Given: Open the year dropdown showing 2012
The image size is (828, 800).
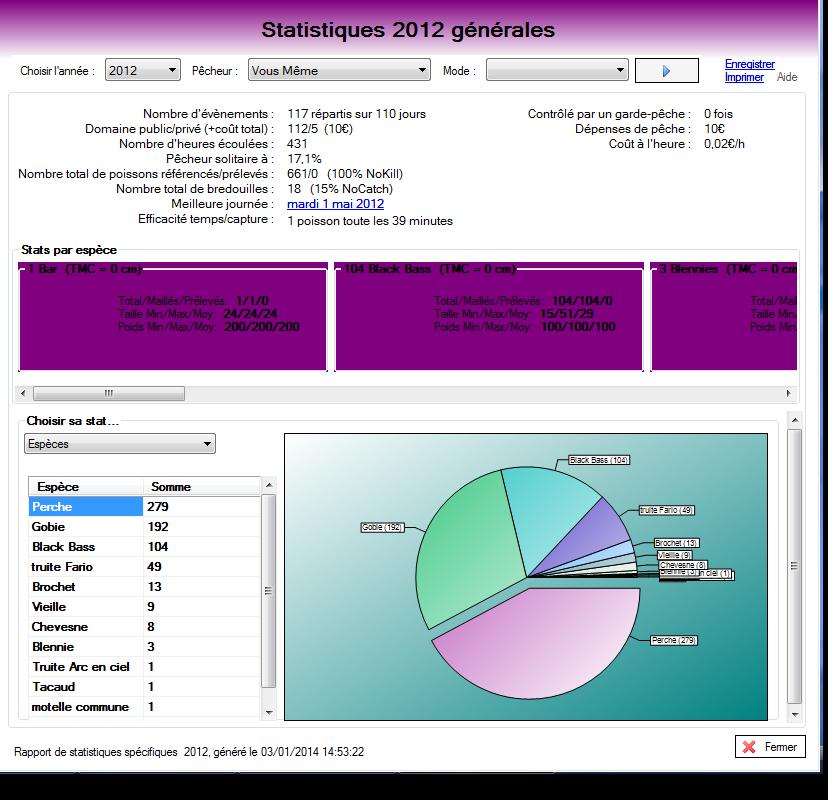Looking at the screenshot, I should (x=143, y=70).
